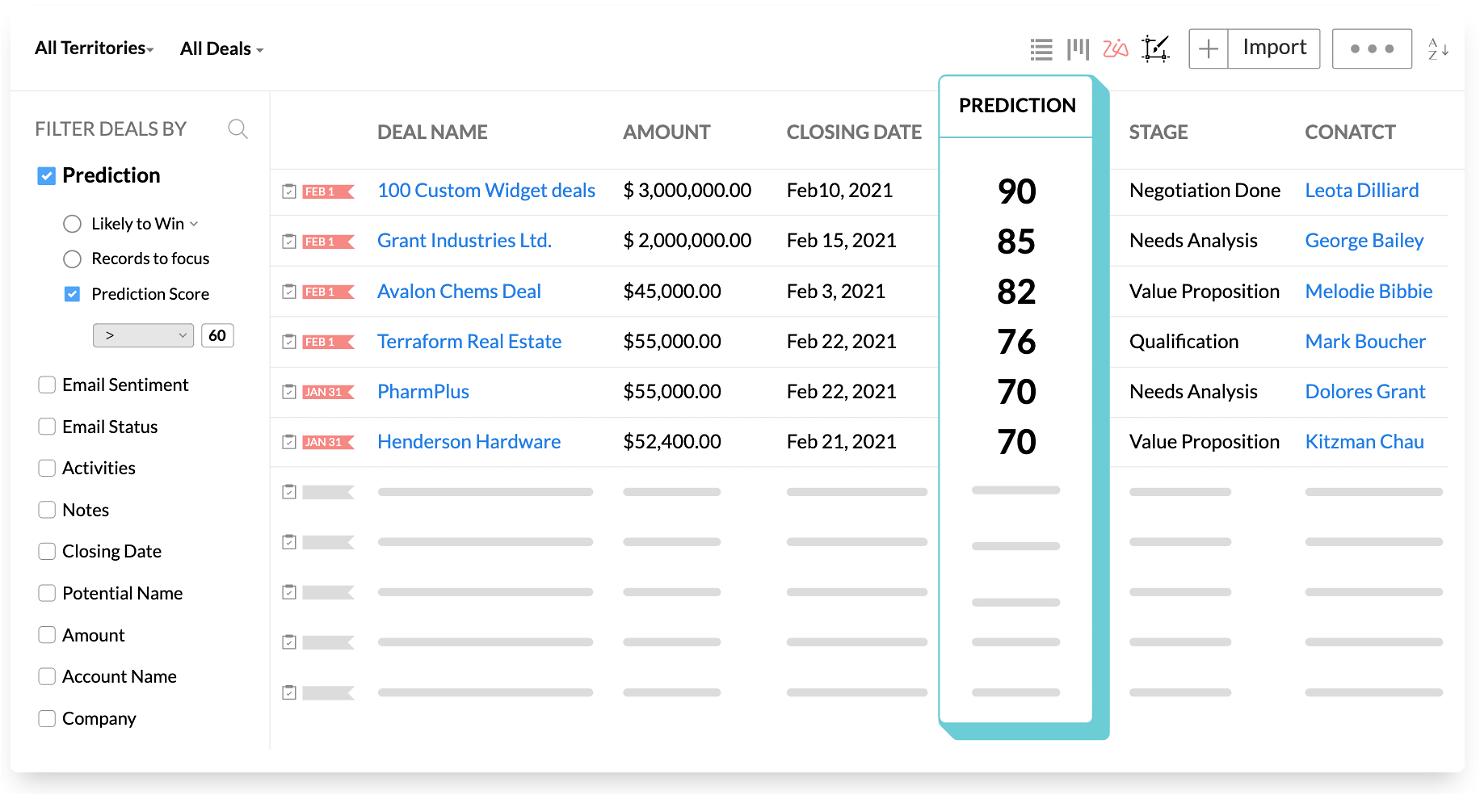Switch to Kanban view
The height and width of the screenshot is (795, 1480).
click(x=1078, y=48)
